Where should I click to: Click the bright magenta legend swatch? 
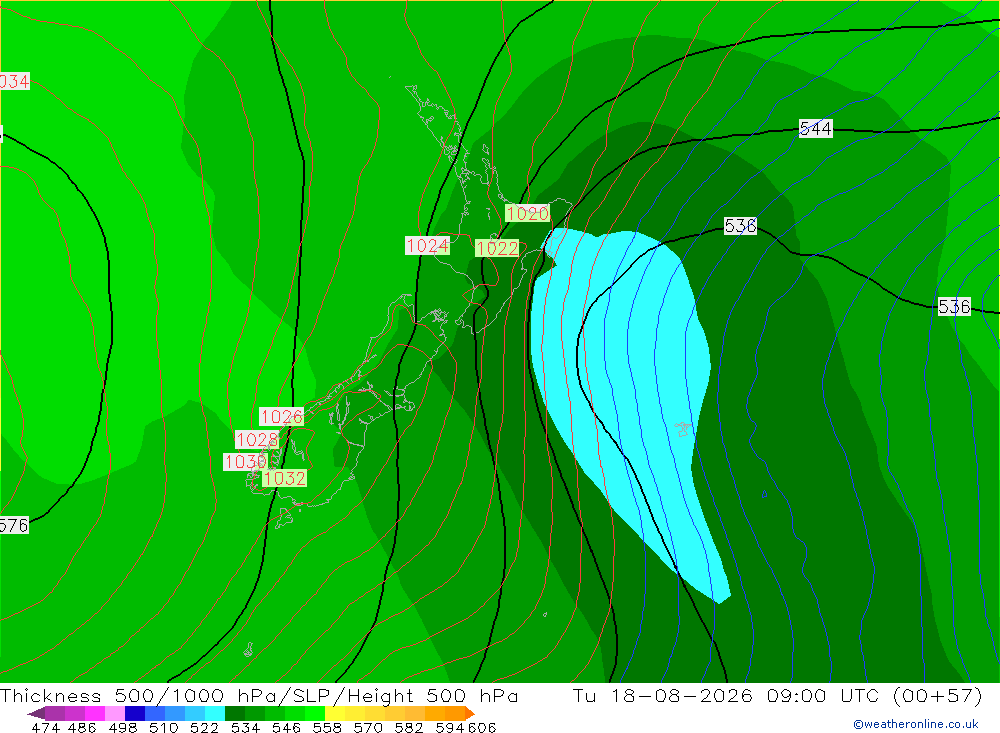coord(95,713)
